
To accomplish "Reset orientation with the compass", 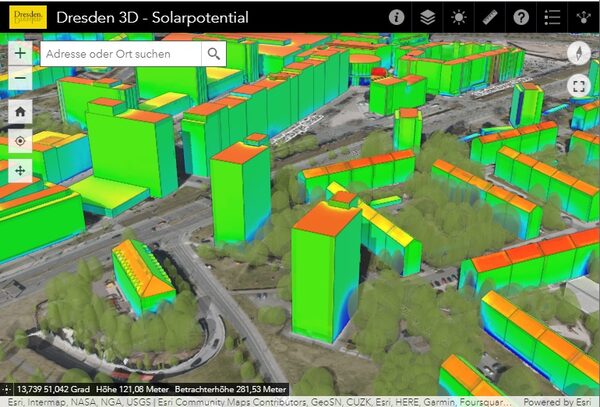I will point(579,54).
